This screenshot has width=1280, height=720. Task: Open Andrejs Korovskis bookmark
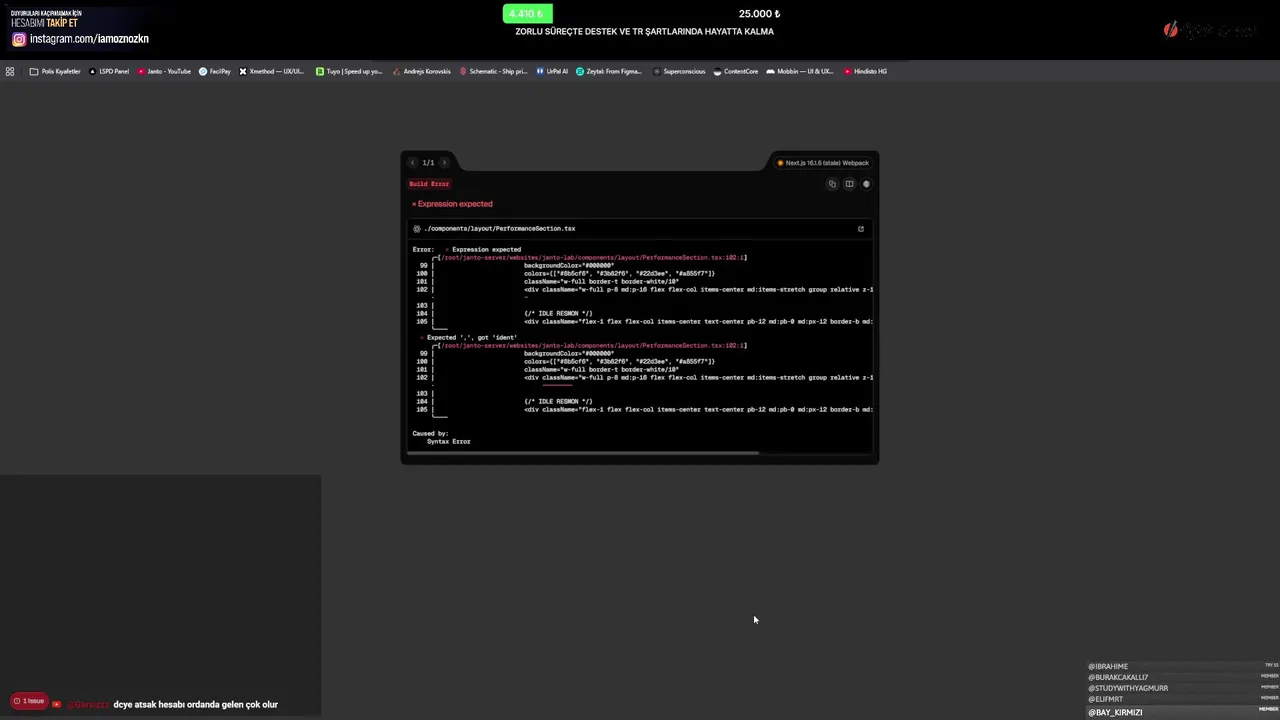point(421,72)
